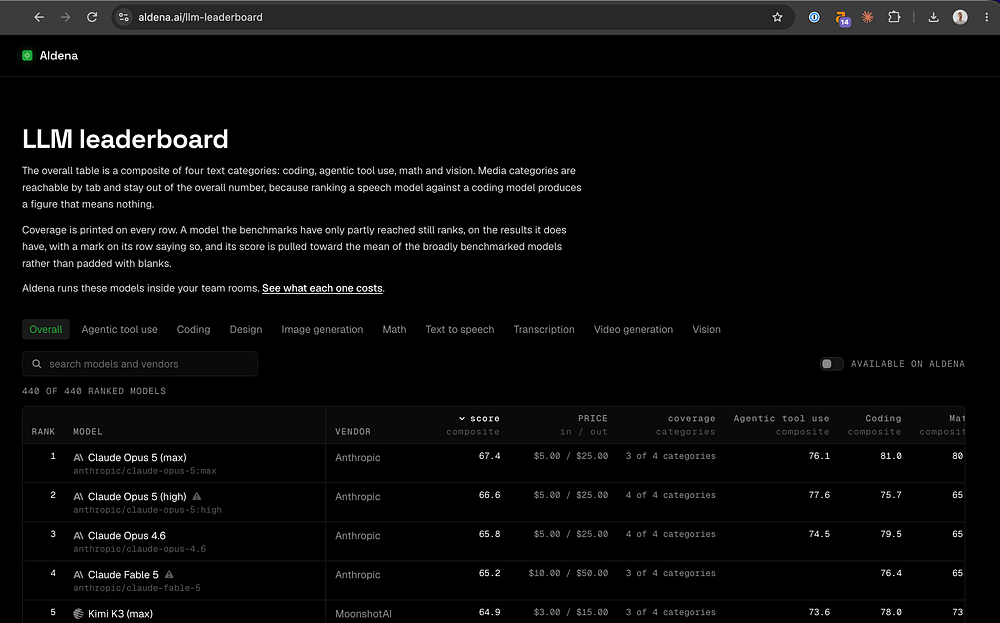Click the VENDOR column header

pyautogui.click(x=353, y=432)
